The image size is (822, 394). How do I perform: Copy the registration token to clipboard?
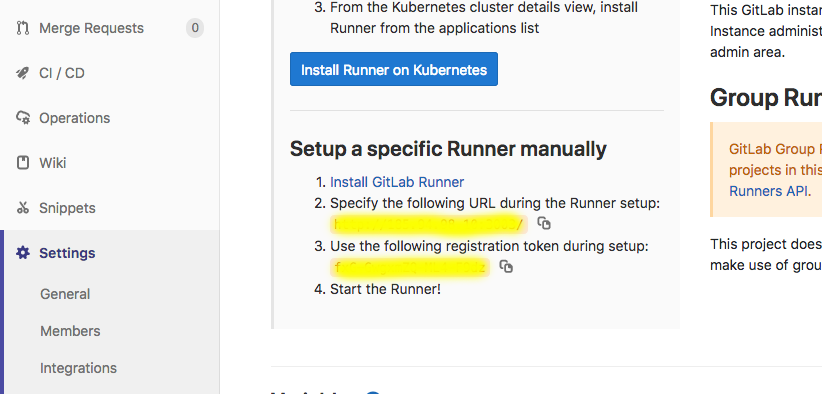[x=506, y=267]
